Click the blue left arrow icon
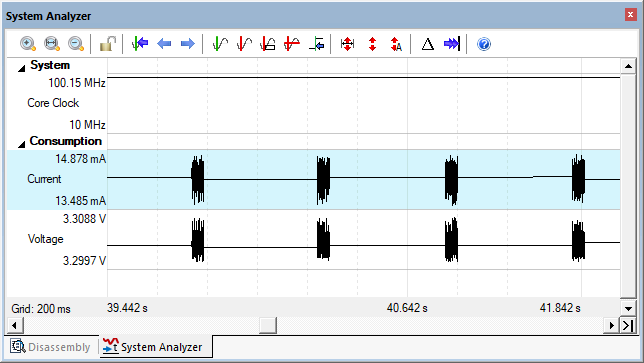The height and width of the screenshot is (363, 644). tap(164, 44)
